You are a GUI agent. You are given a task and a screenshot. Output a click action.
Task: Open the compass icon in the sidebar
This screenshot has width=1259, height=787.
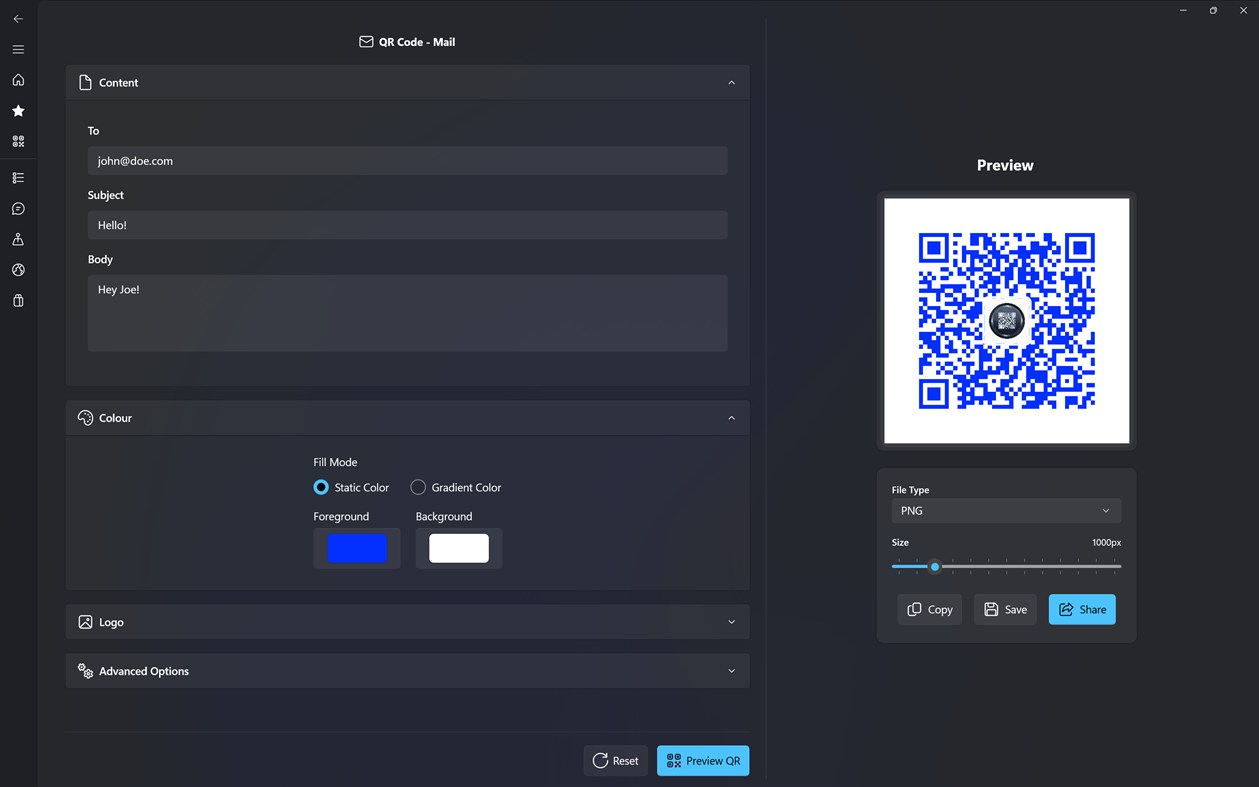point(18,269)
